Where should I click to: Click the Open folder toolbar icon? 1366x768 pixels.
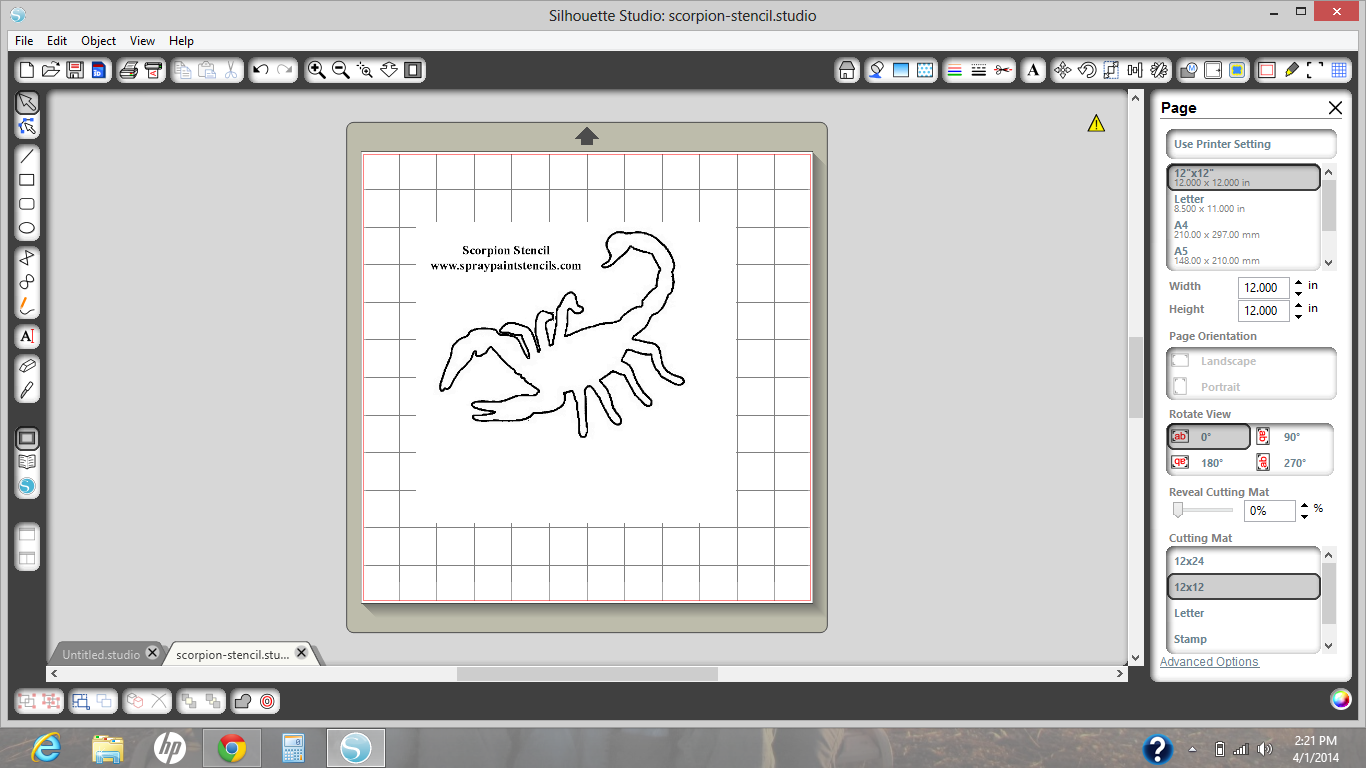pyautogui.click(x=51, y=70)
